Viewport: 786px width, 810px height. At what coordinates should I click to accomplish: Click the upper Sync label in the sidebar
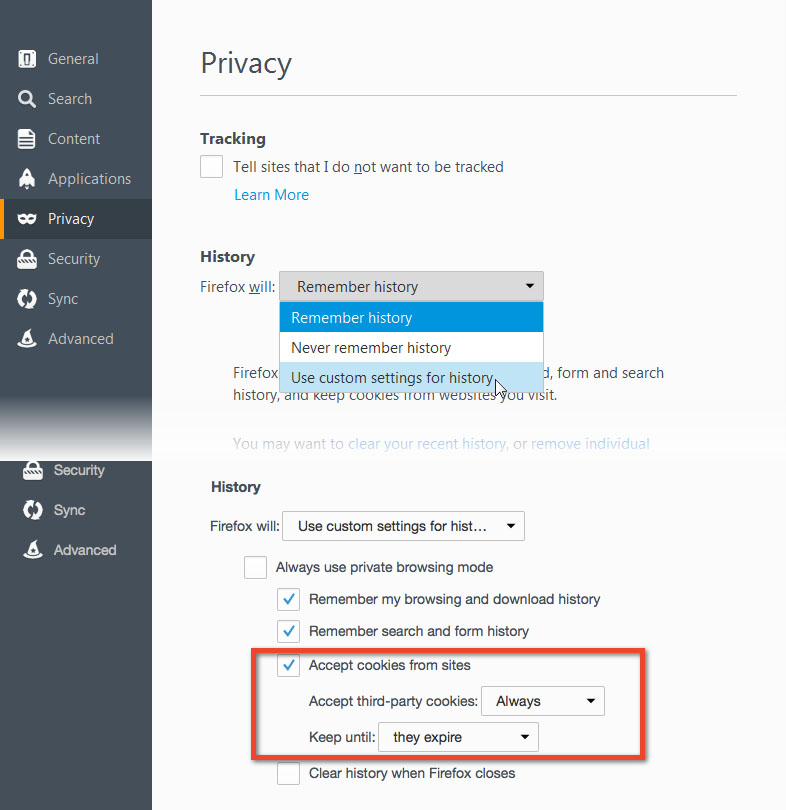pos(63,299)
